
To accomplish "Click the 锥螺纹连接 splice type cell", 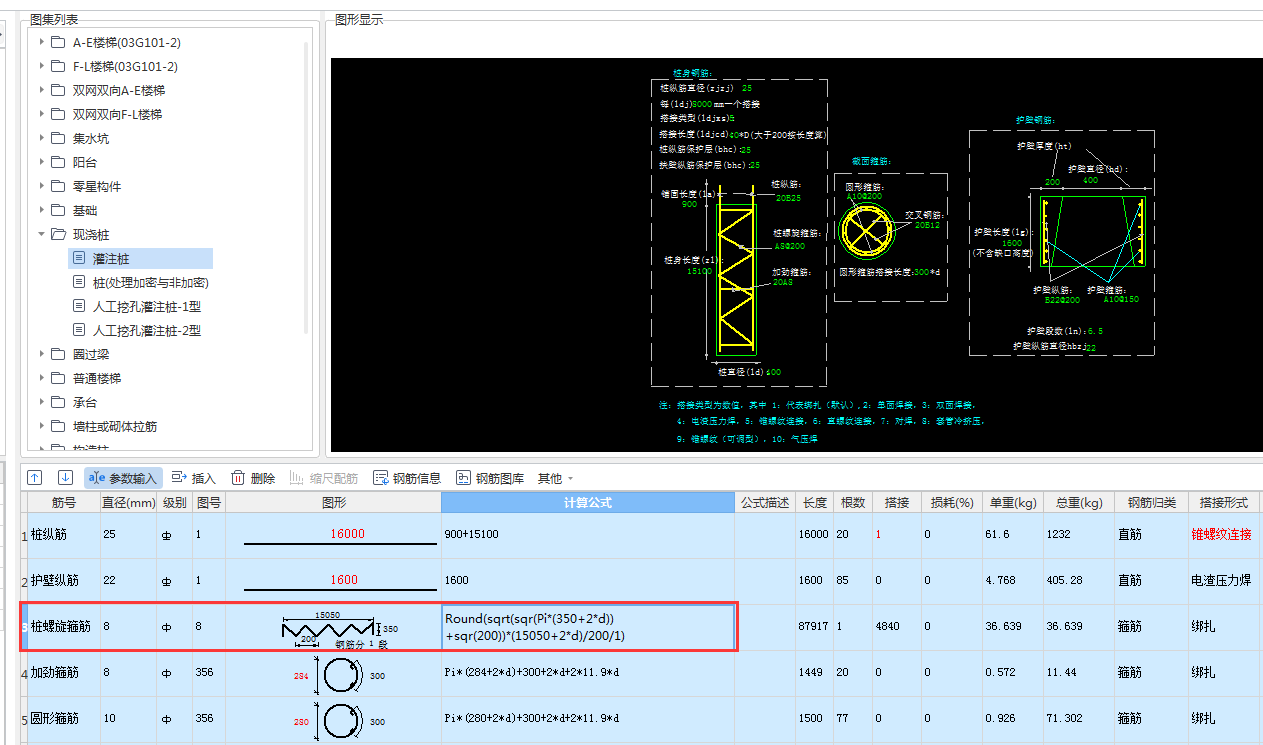I will tap(1223, 535).
